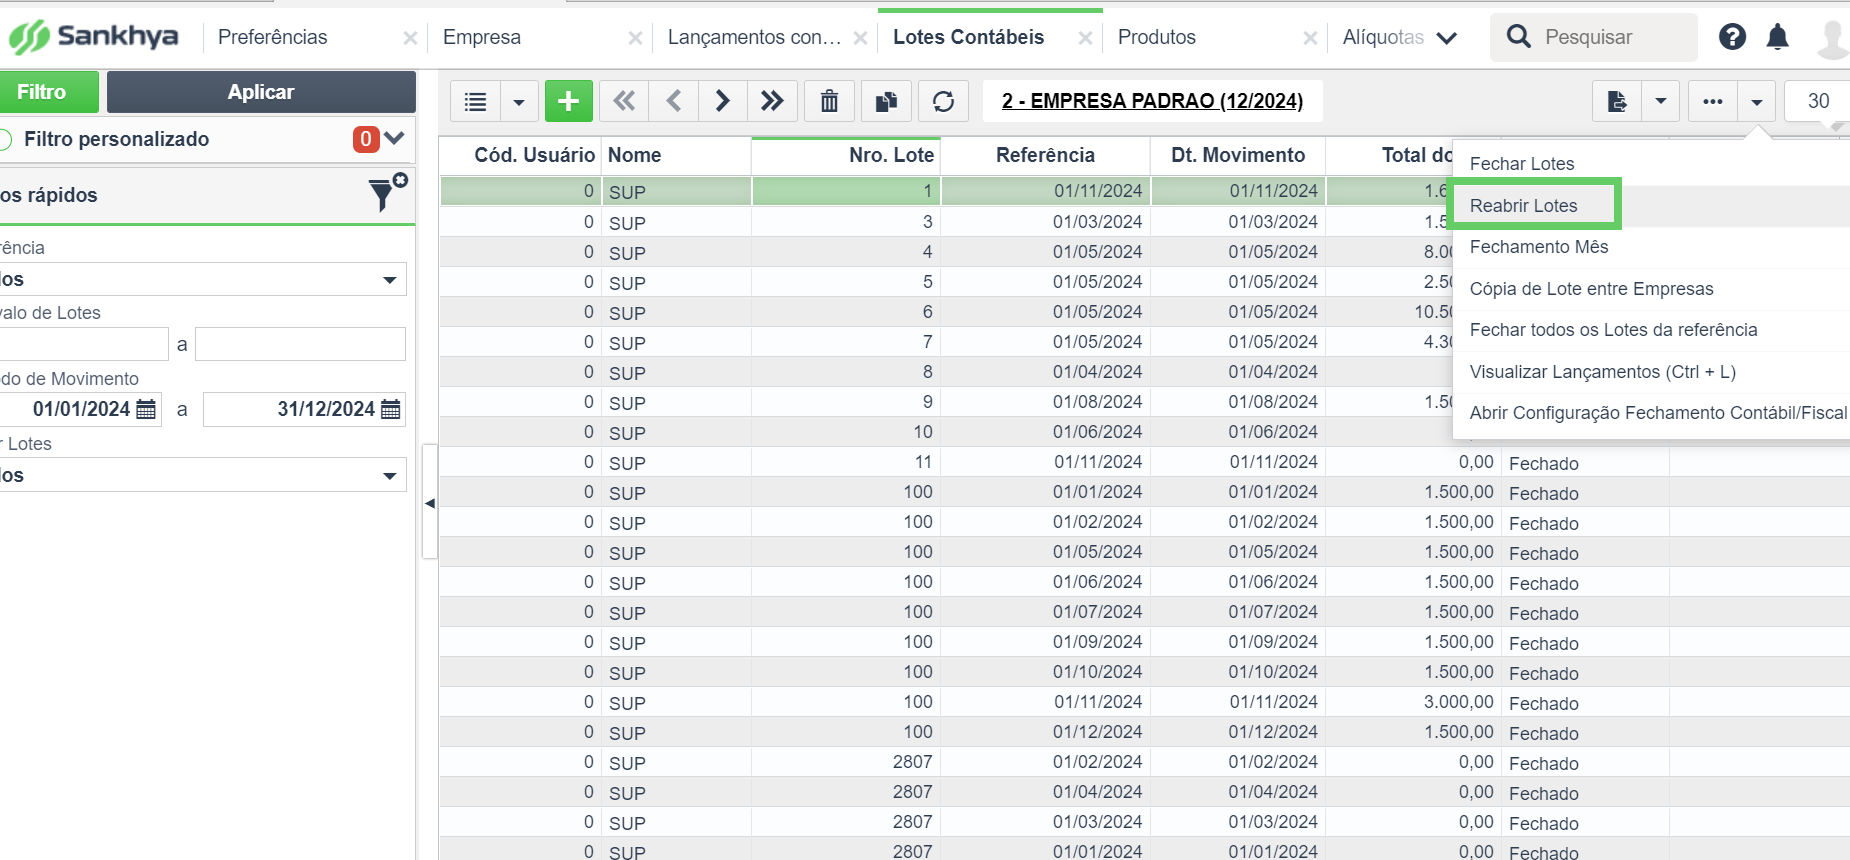
Task: Collapse the filter side panel arrow
Action: (x=430, y=503)
